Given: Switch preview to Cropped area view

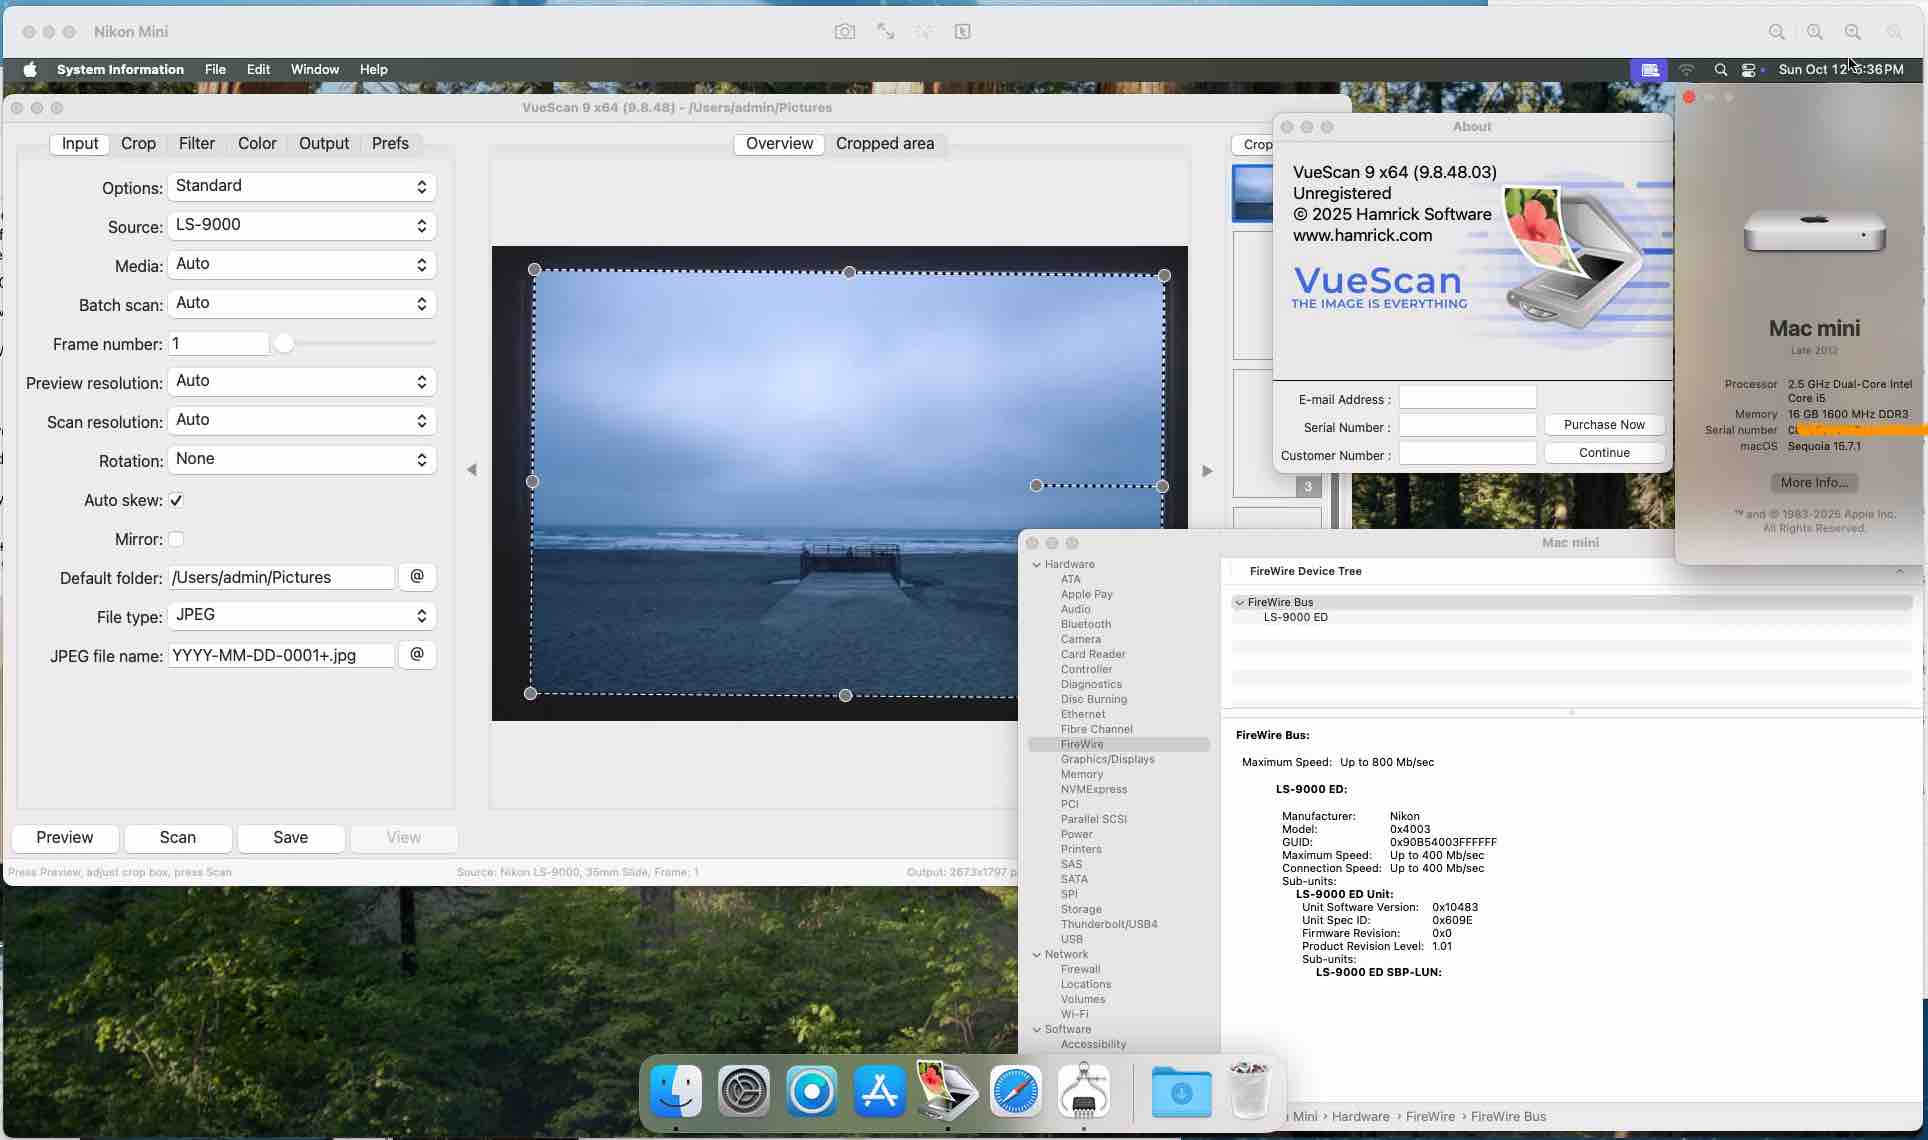Looking at the screenshot, I should coord(884,144).
